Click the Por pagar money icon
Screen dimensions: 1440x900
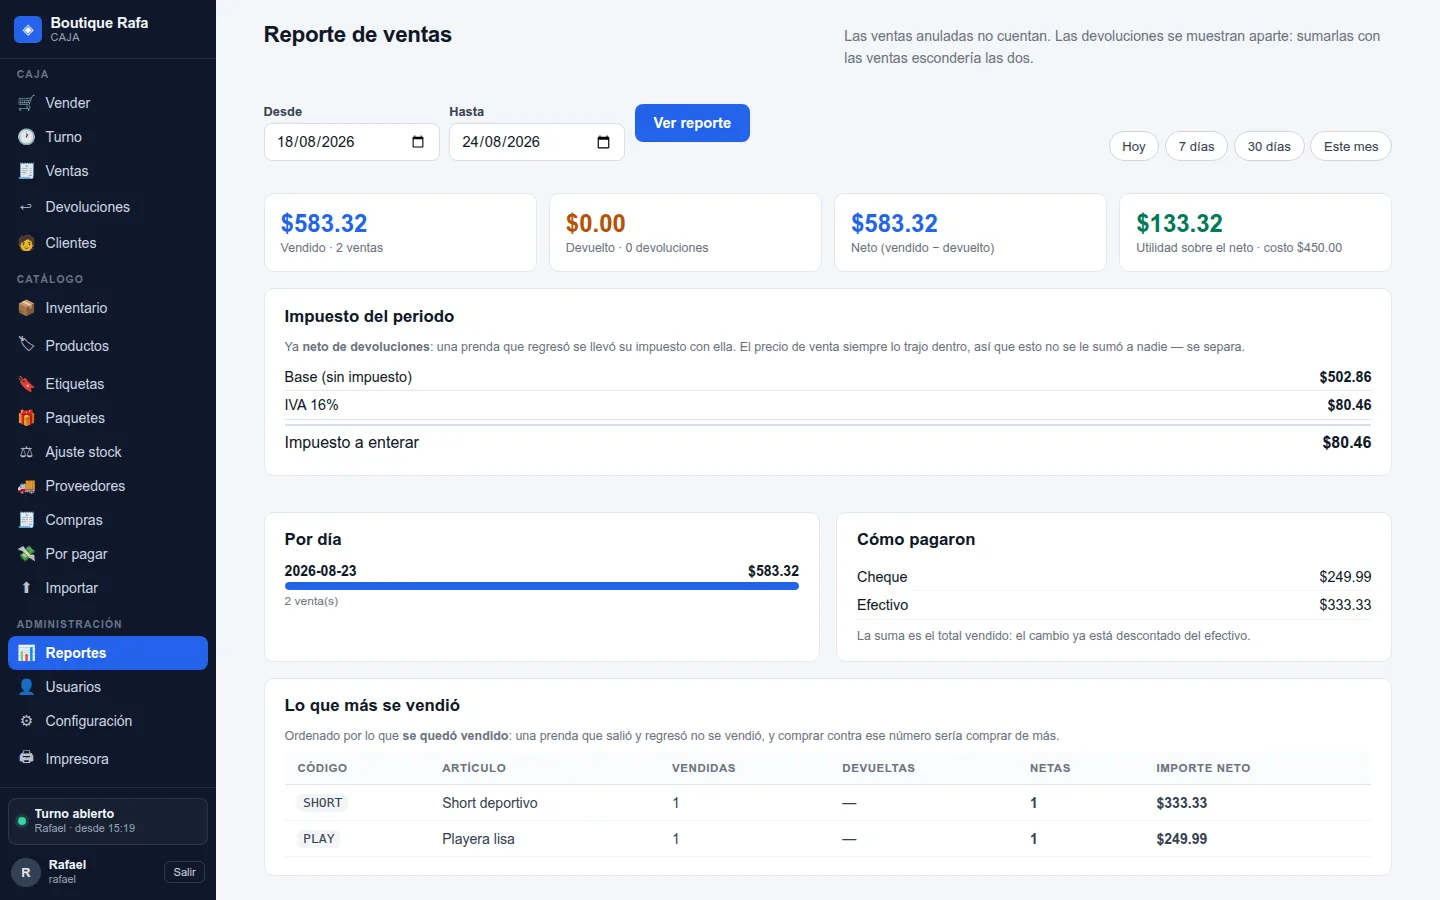(27, 554)
